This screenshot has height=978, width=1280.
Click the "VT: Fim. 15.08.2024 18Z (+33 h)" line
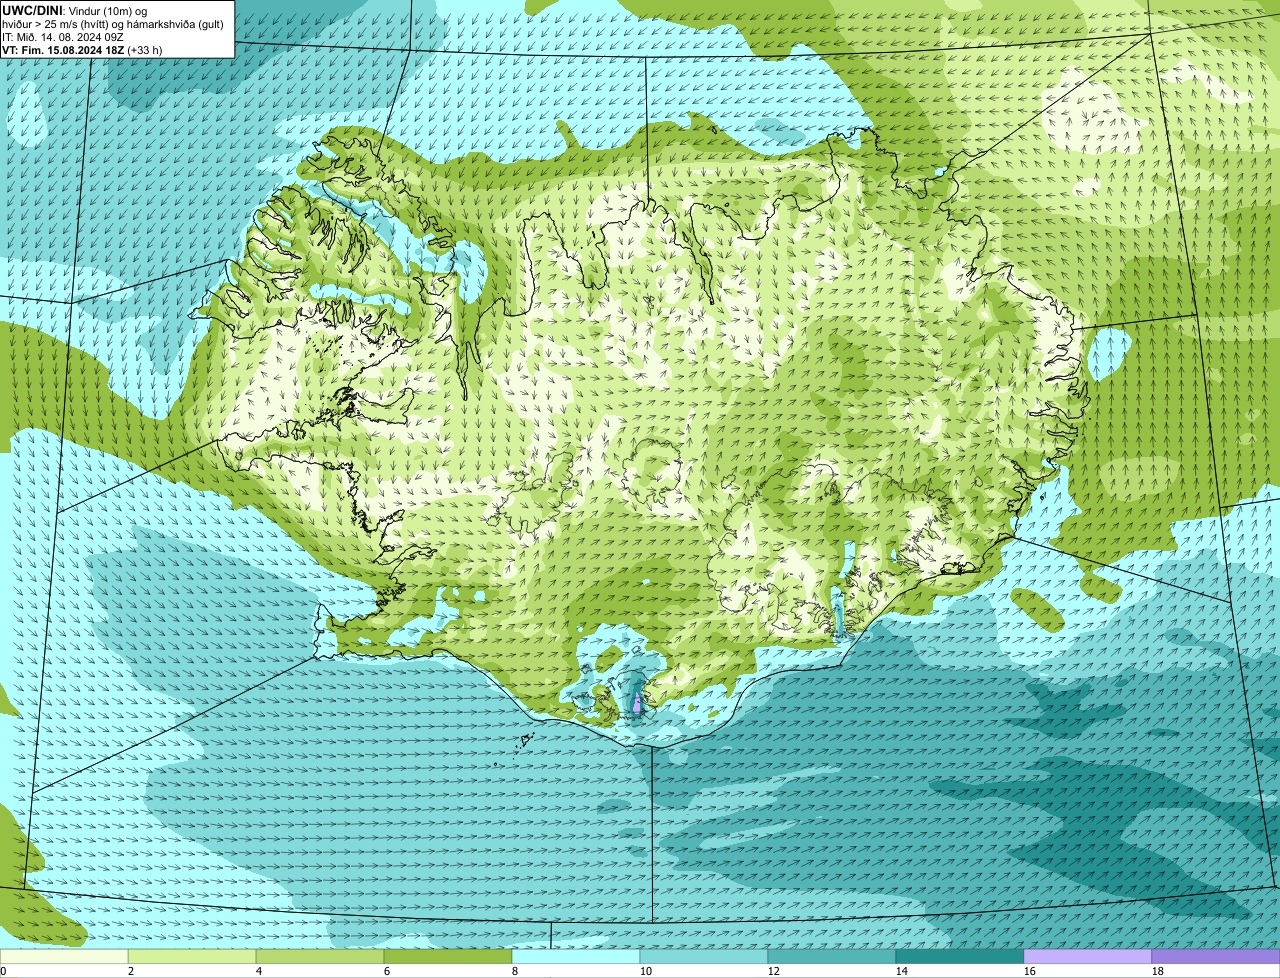[82, 49]
